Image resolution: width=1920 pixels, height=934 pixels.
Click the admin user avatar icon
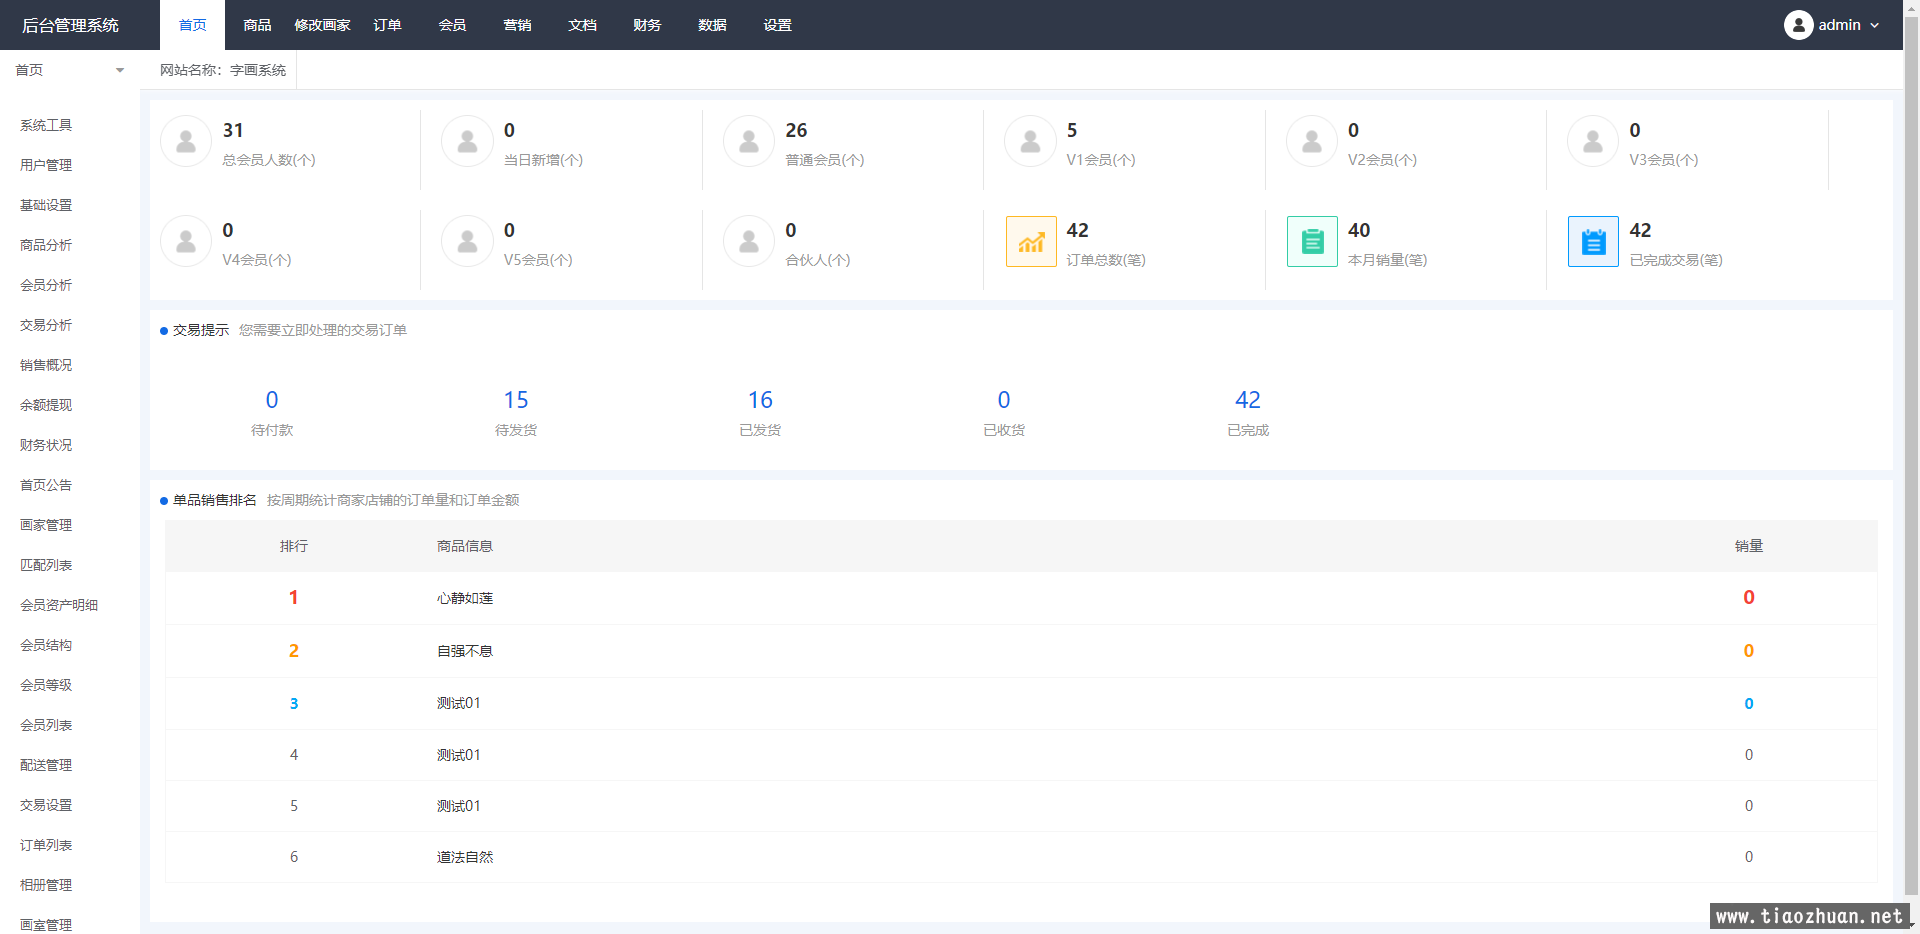click(1798, 25)
